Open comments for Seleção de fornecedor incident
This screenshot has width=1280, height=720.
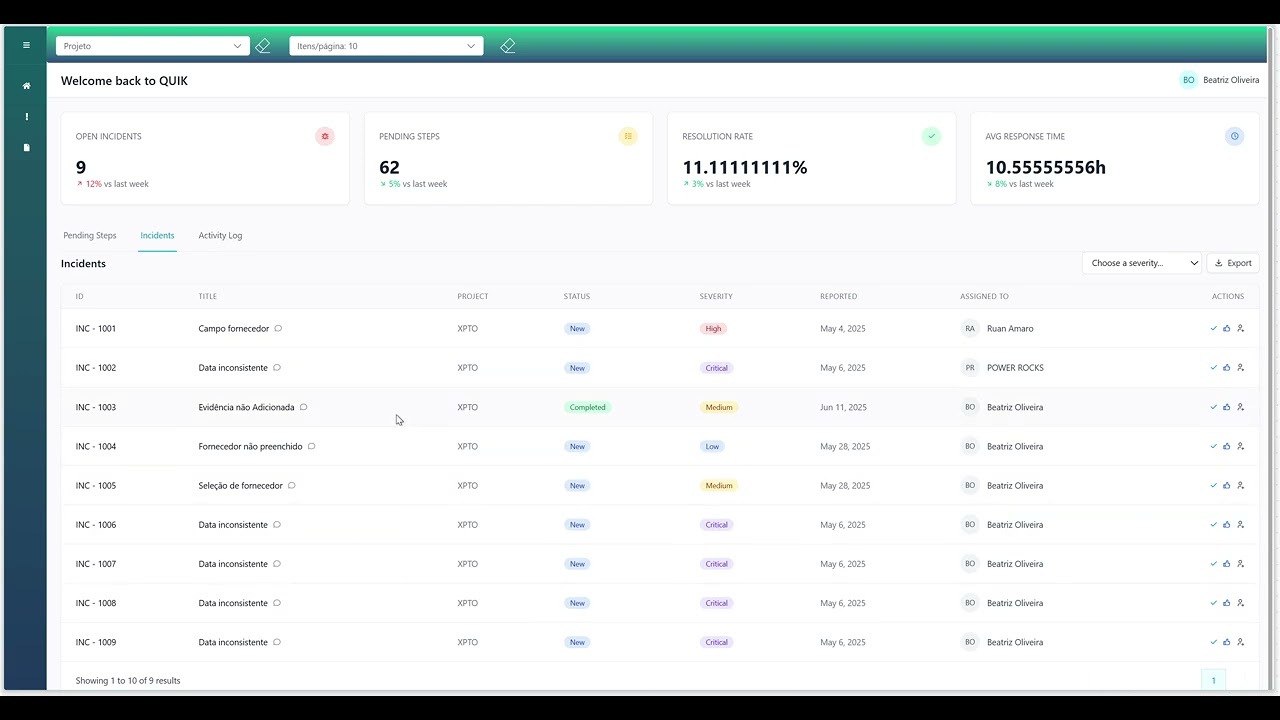click(292, 485)
